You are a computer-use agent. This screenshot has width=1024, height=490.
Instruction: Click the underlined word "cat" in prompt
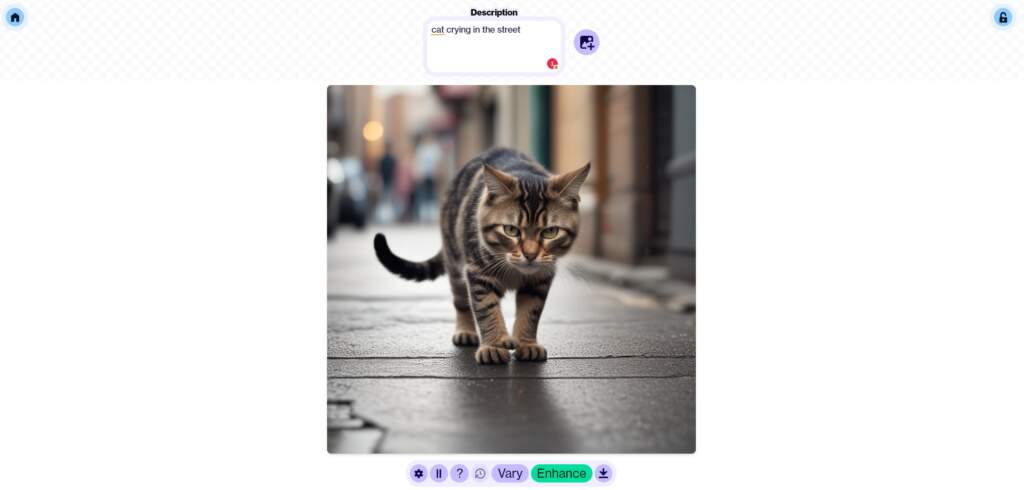pos(438,29)
